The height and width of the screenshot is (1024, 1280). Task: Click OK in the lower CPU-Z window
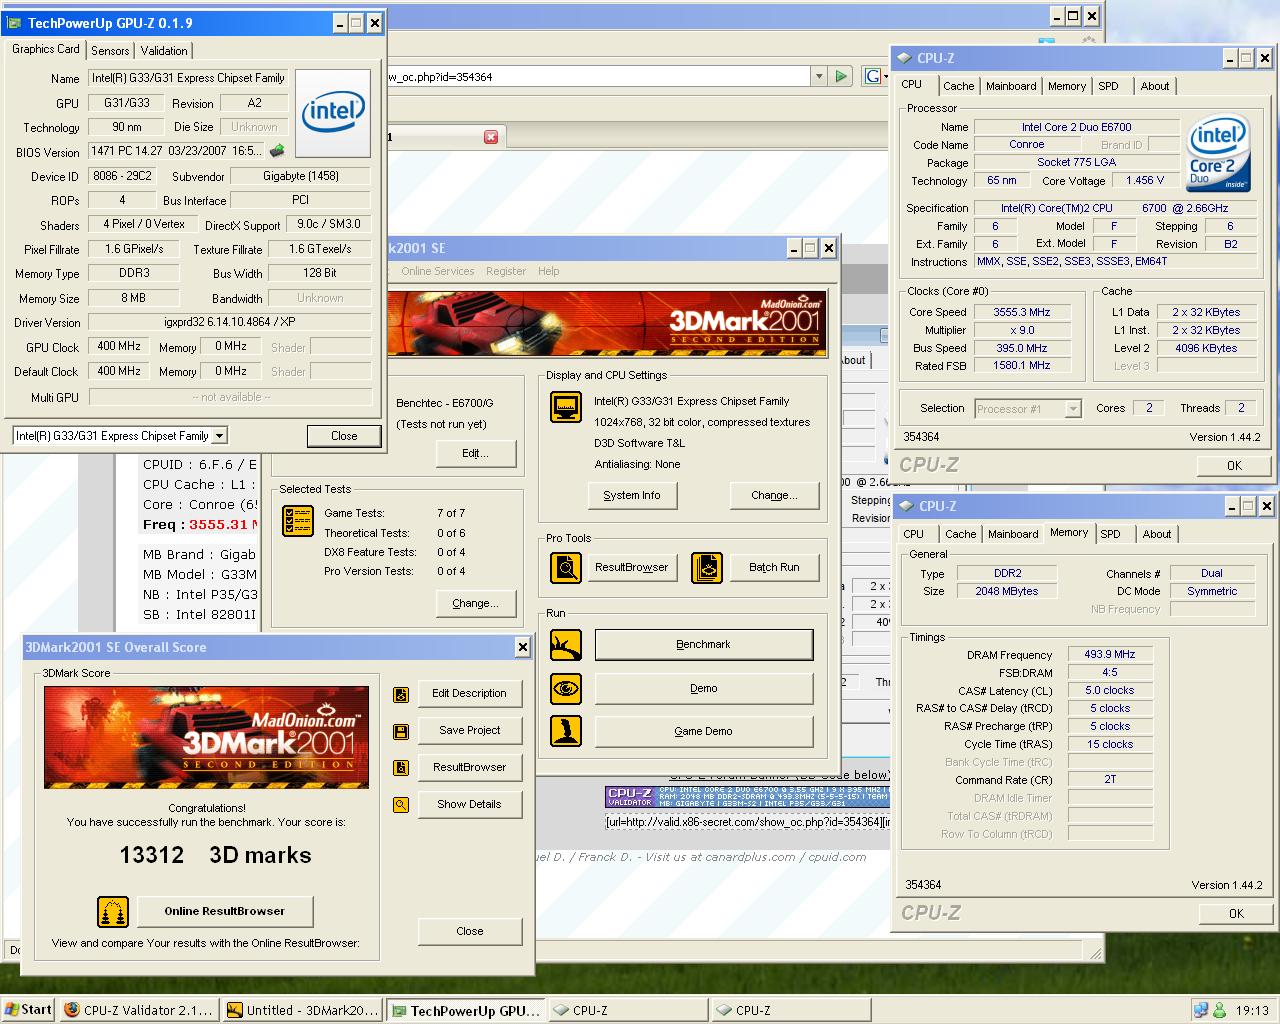tap(1236, 913)
